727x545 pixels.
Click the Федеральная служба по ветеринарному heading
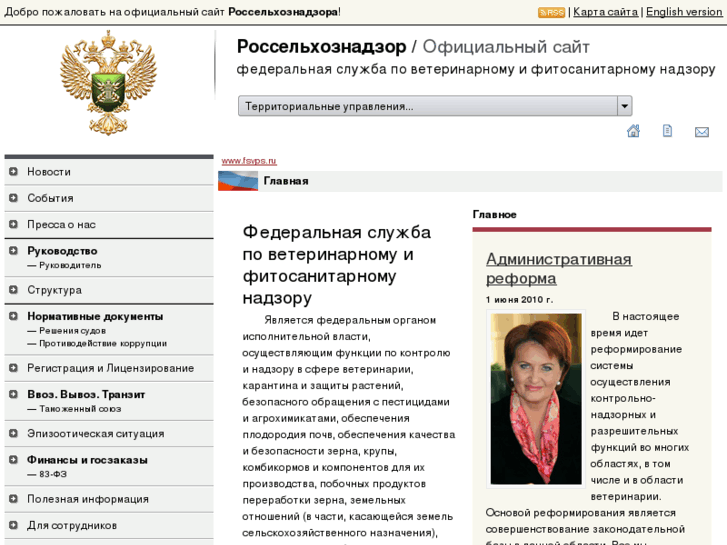coord(337,265)
